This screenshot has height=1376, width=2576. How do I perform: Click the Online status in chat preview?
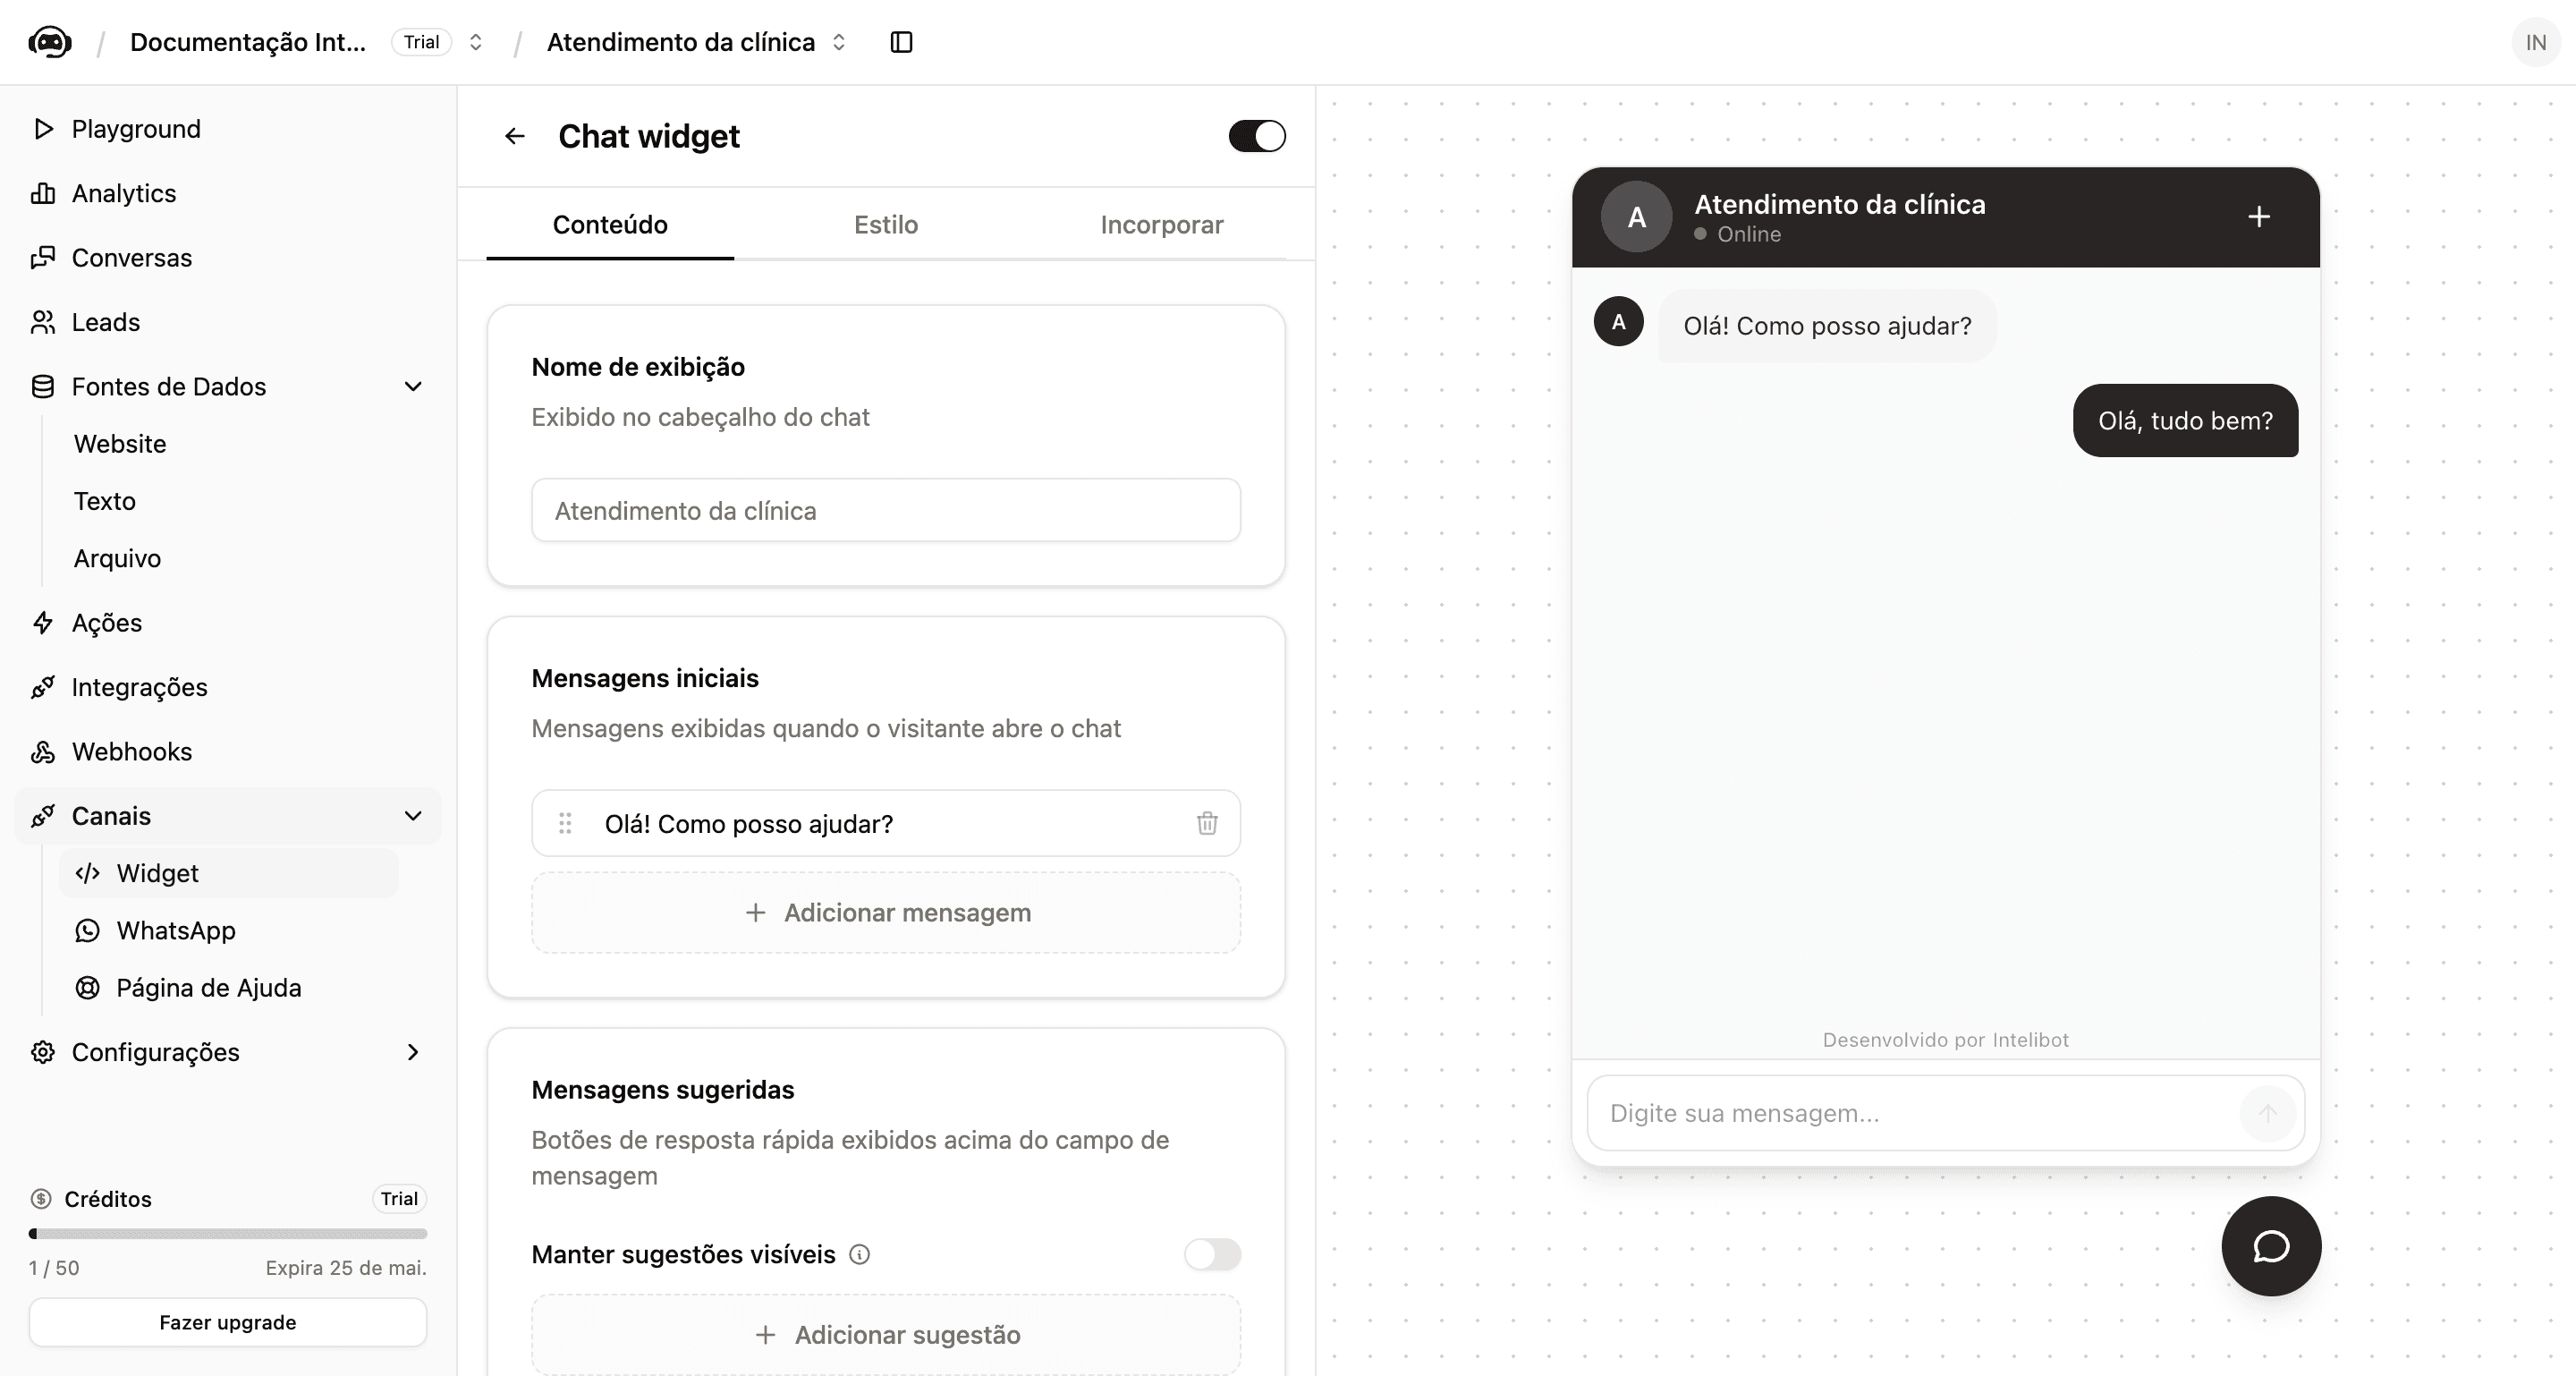pyautogui.click(x=1738, y=234)
